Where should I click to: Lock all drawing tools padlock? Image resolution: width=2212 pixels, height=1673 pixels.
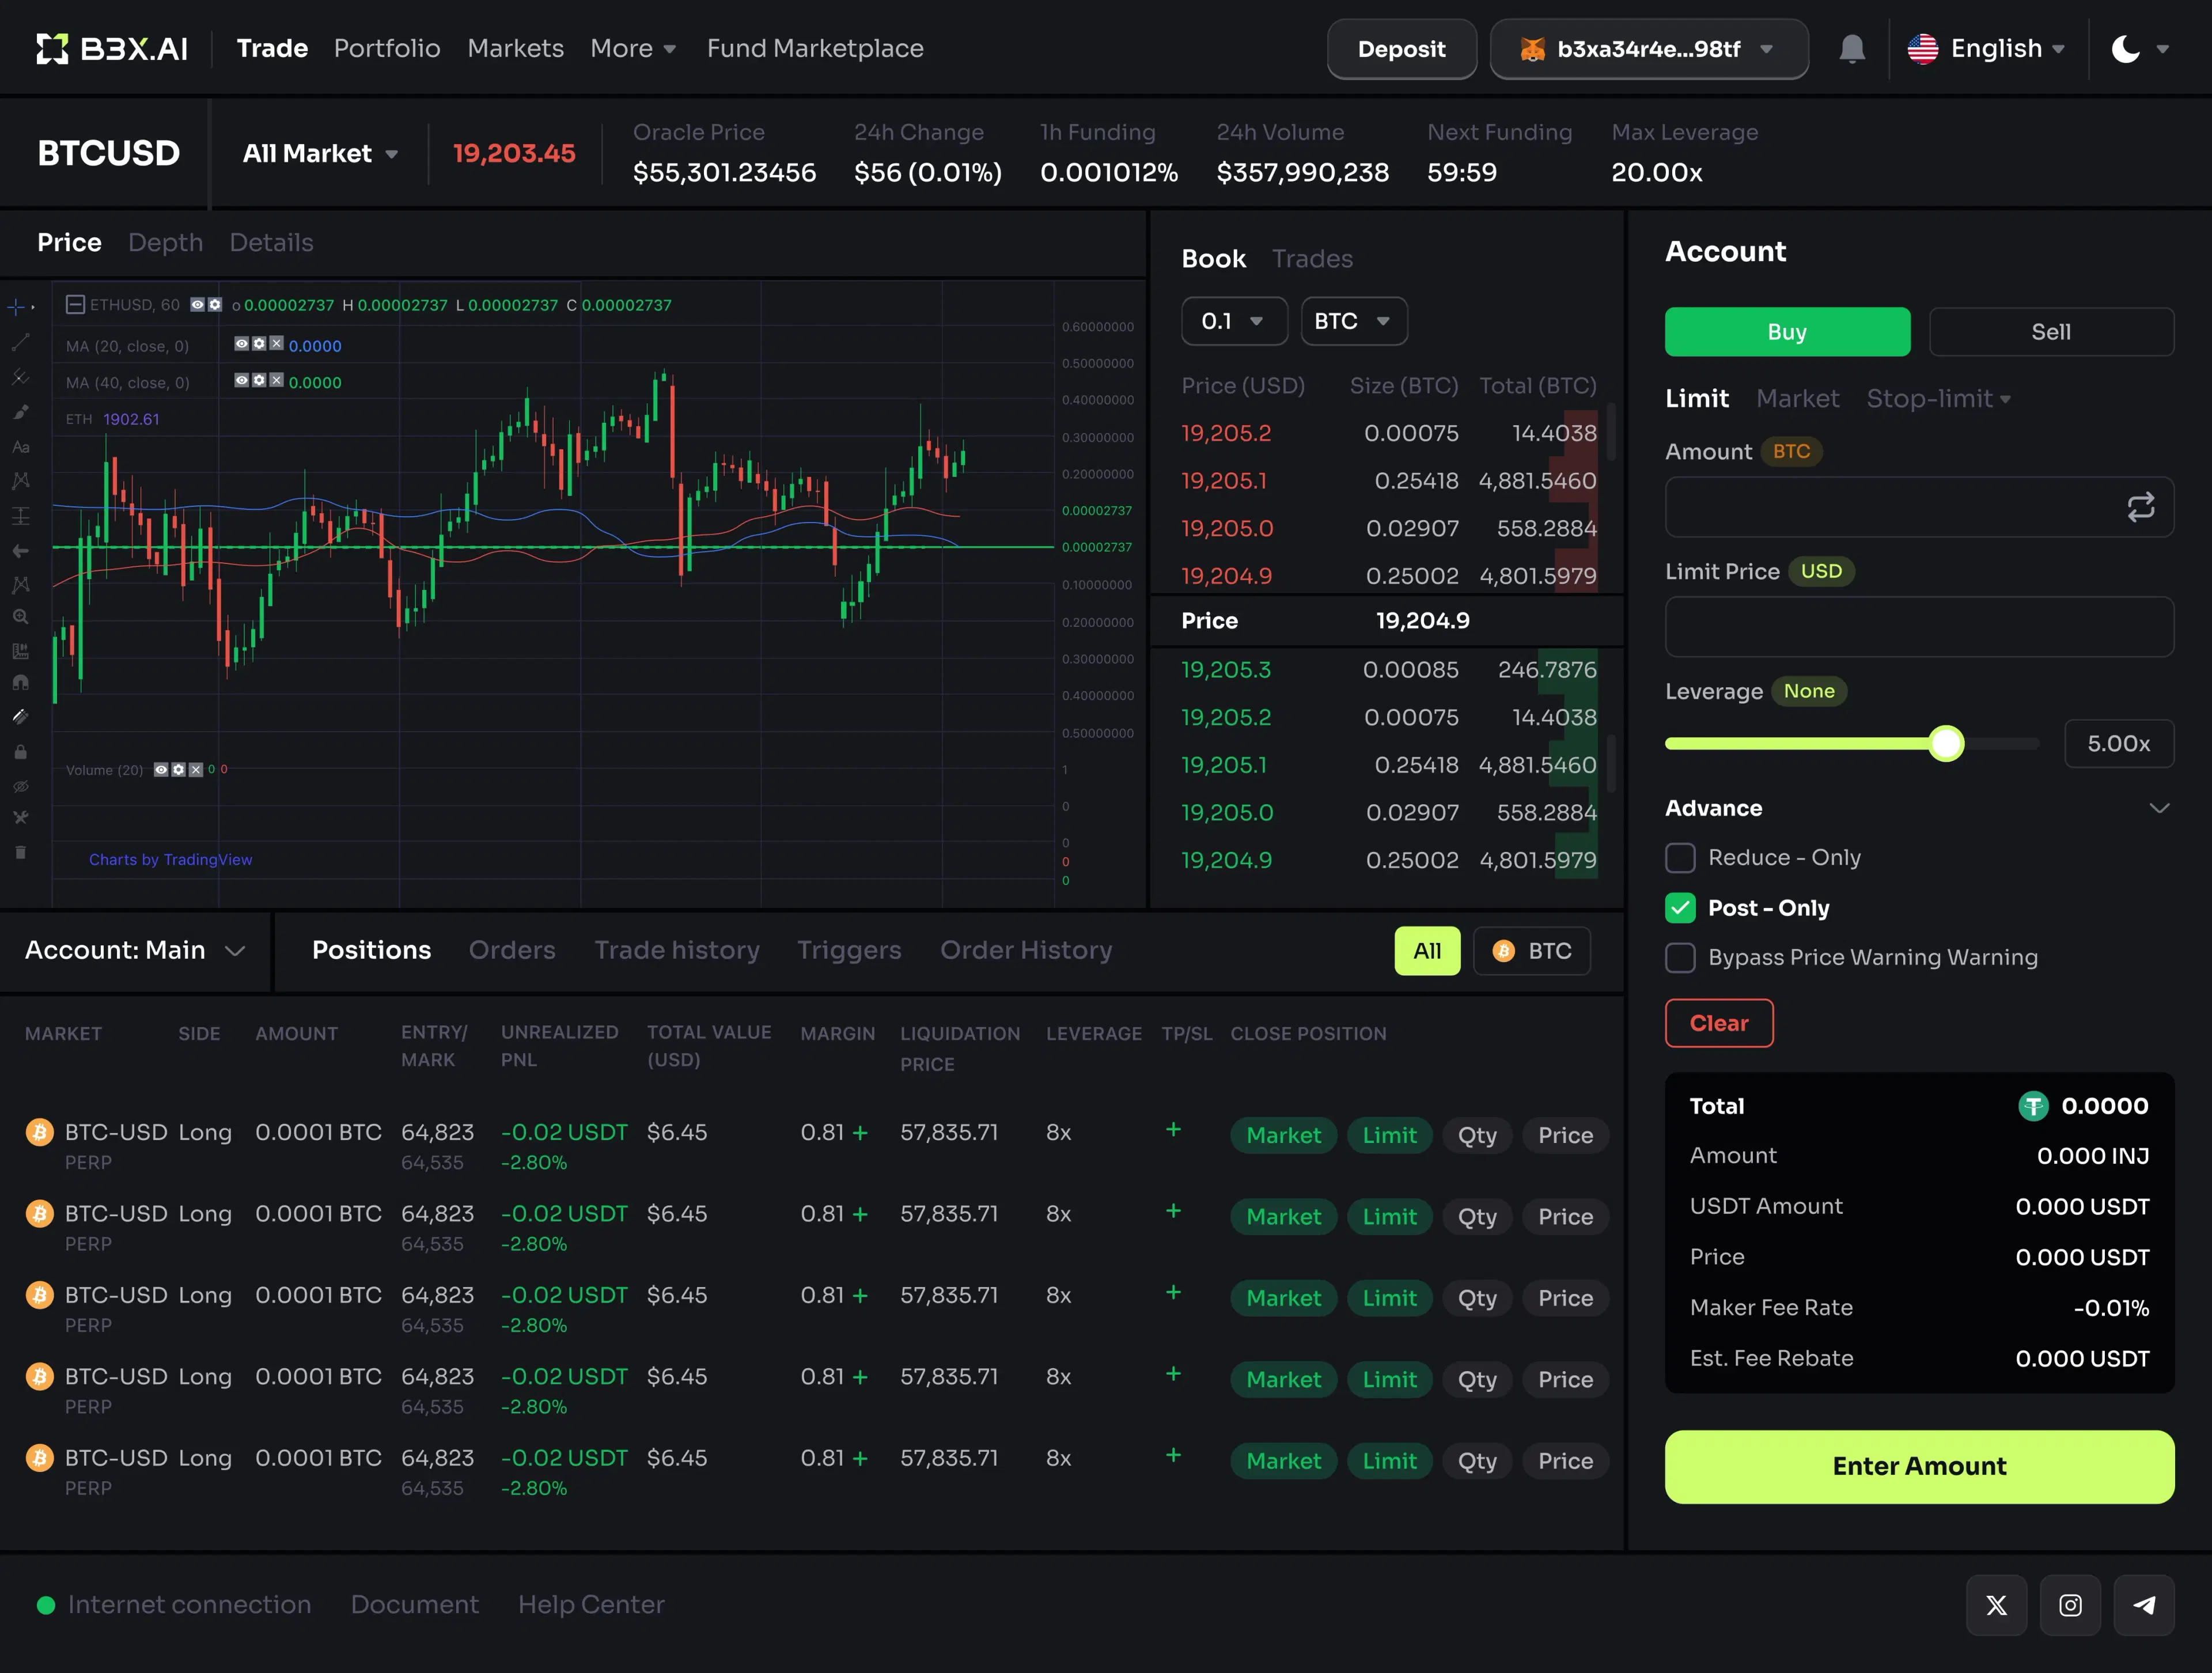tap(20, 752)
